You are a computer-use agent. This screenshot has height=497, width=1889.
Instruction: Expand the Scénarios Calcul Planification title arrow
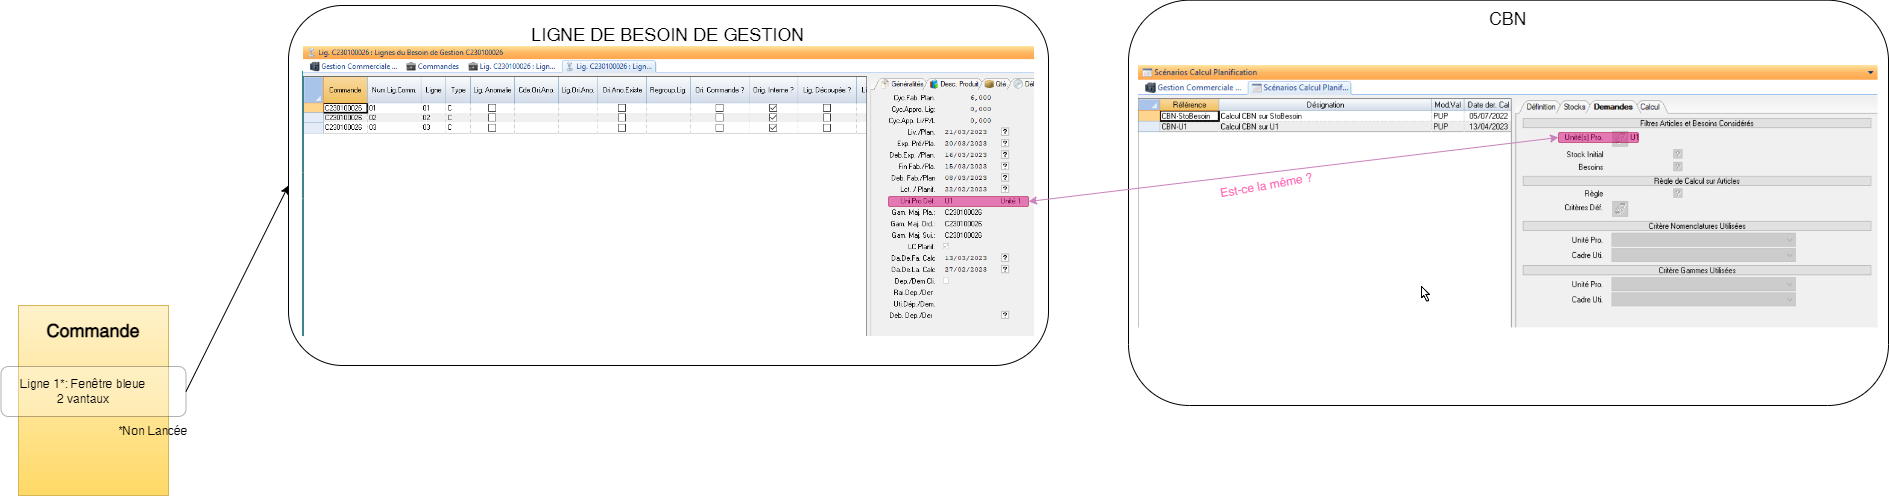tap(1870, 72)
